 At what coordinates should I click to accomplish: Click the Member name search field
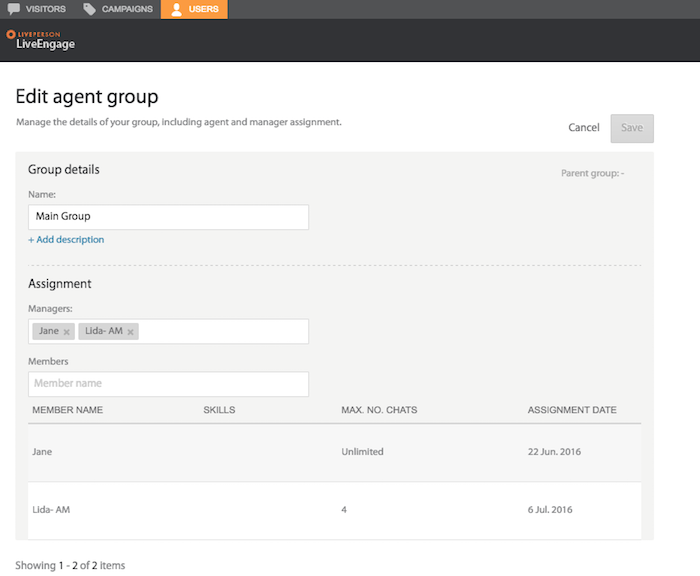tap(168, 384)
